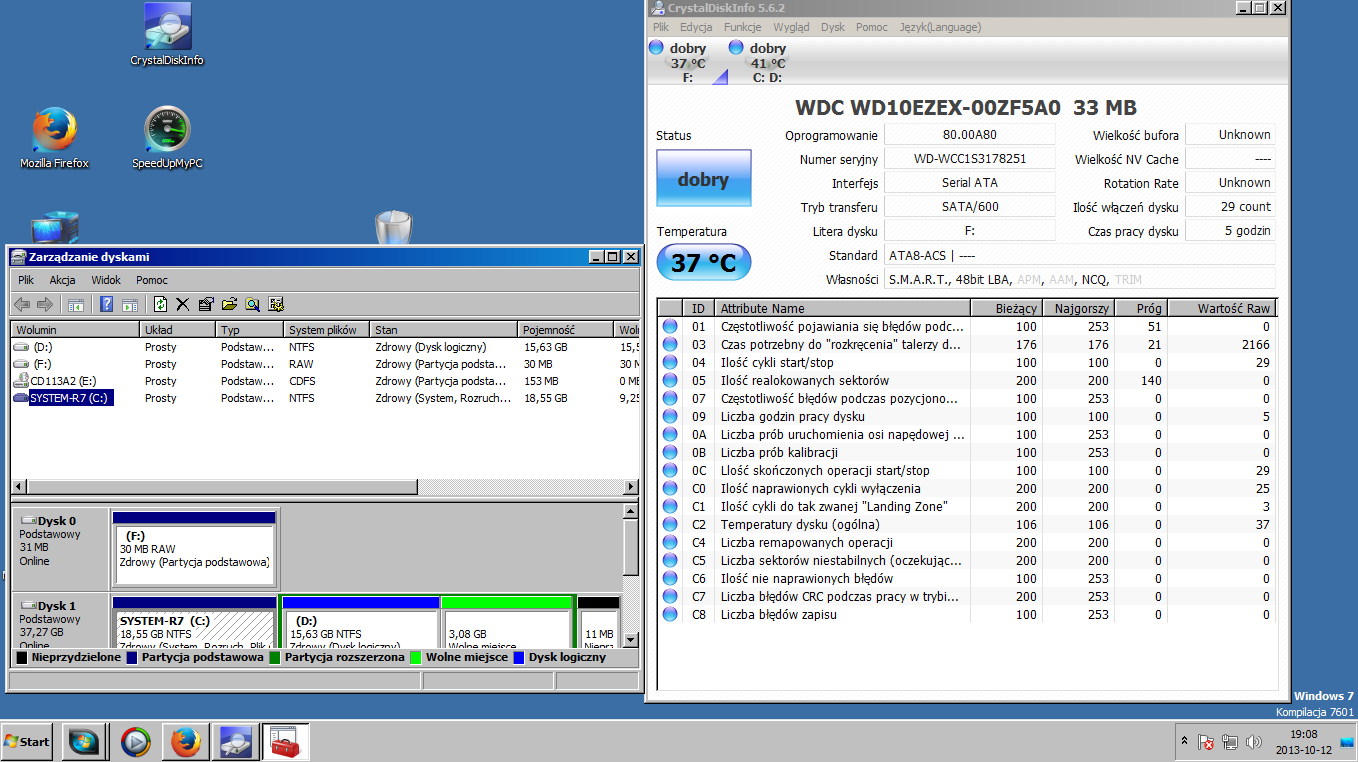The image size is (1358, 762).
Task: Click the magnifier explore icon in toolbar
Action: [x=253, y=304]
